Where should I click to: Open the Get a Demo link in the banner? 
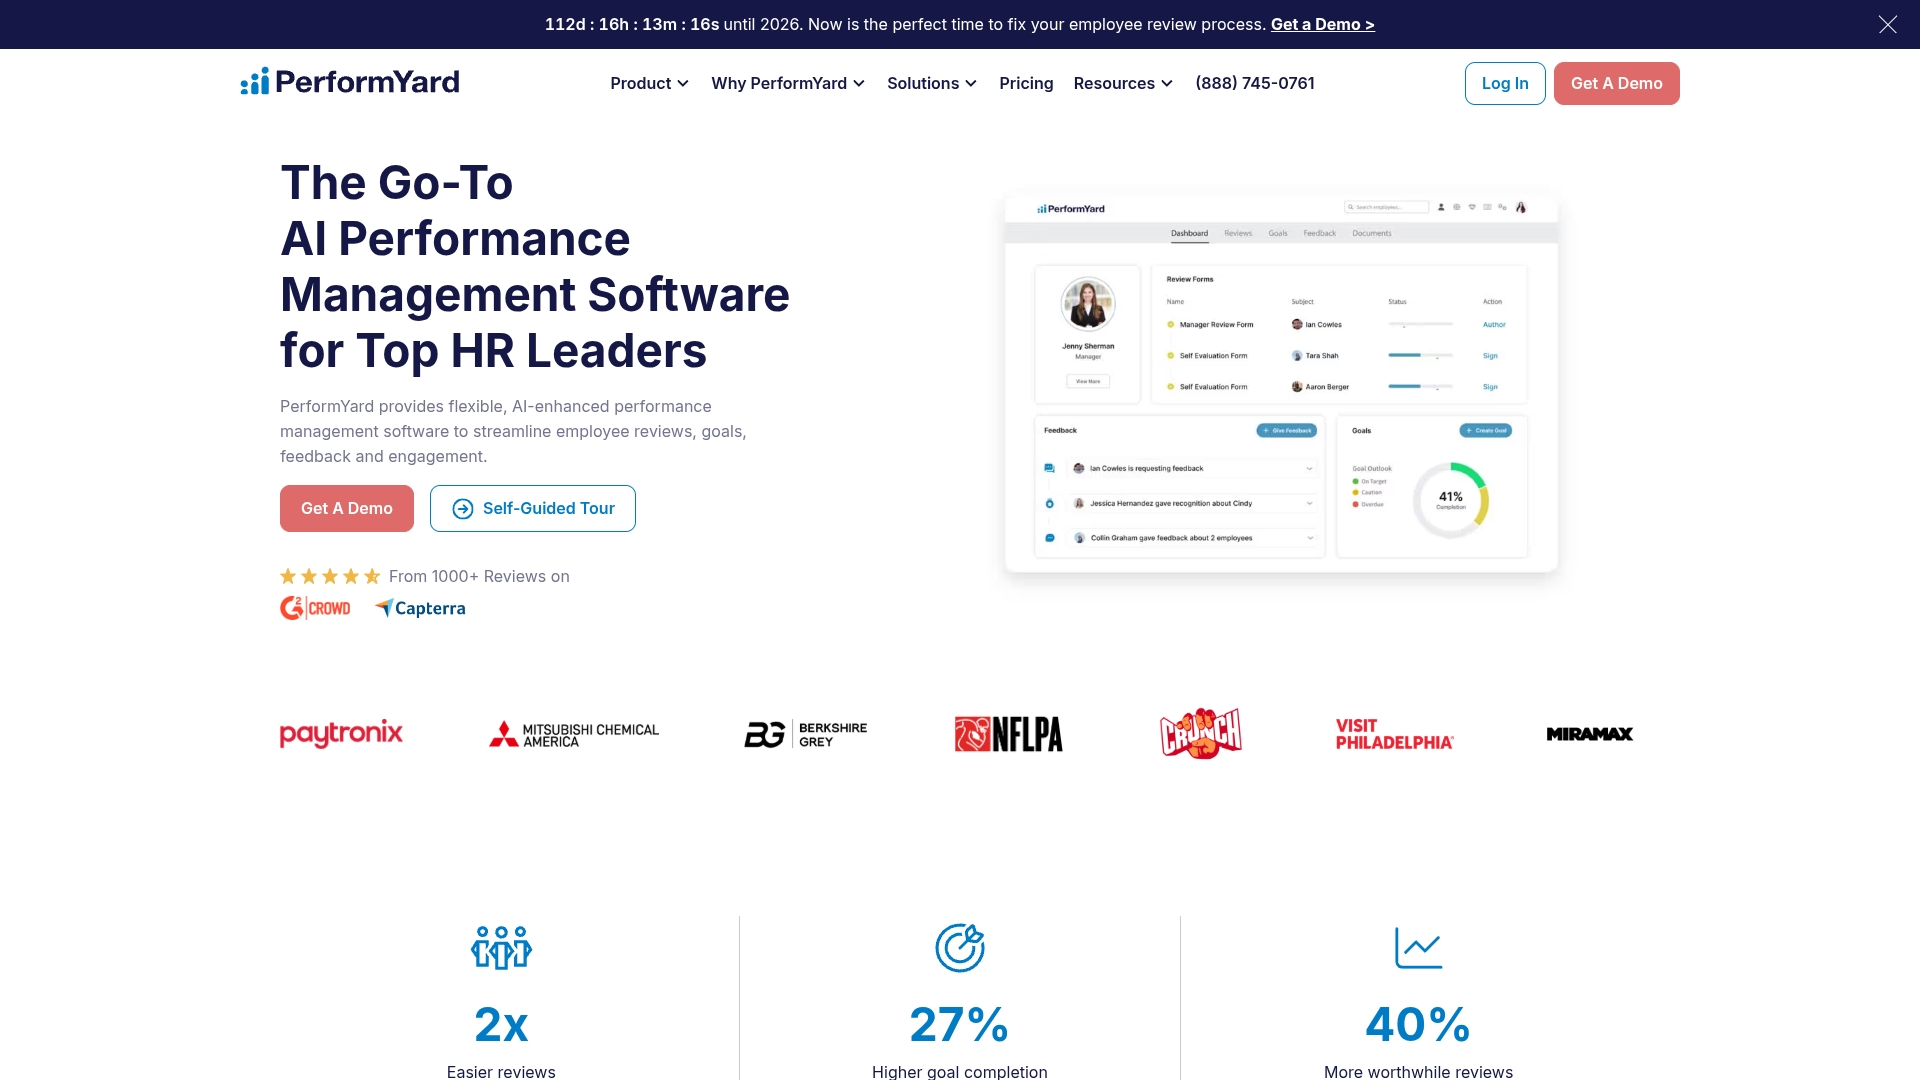[1322, 24]
